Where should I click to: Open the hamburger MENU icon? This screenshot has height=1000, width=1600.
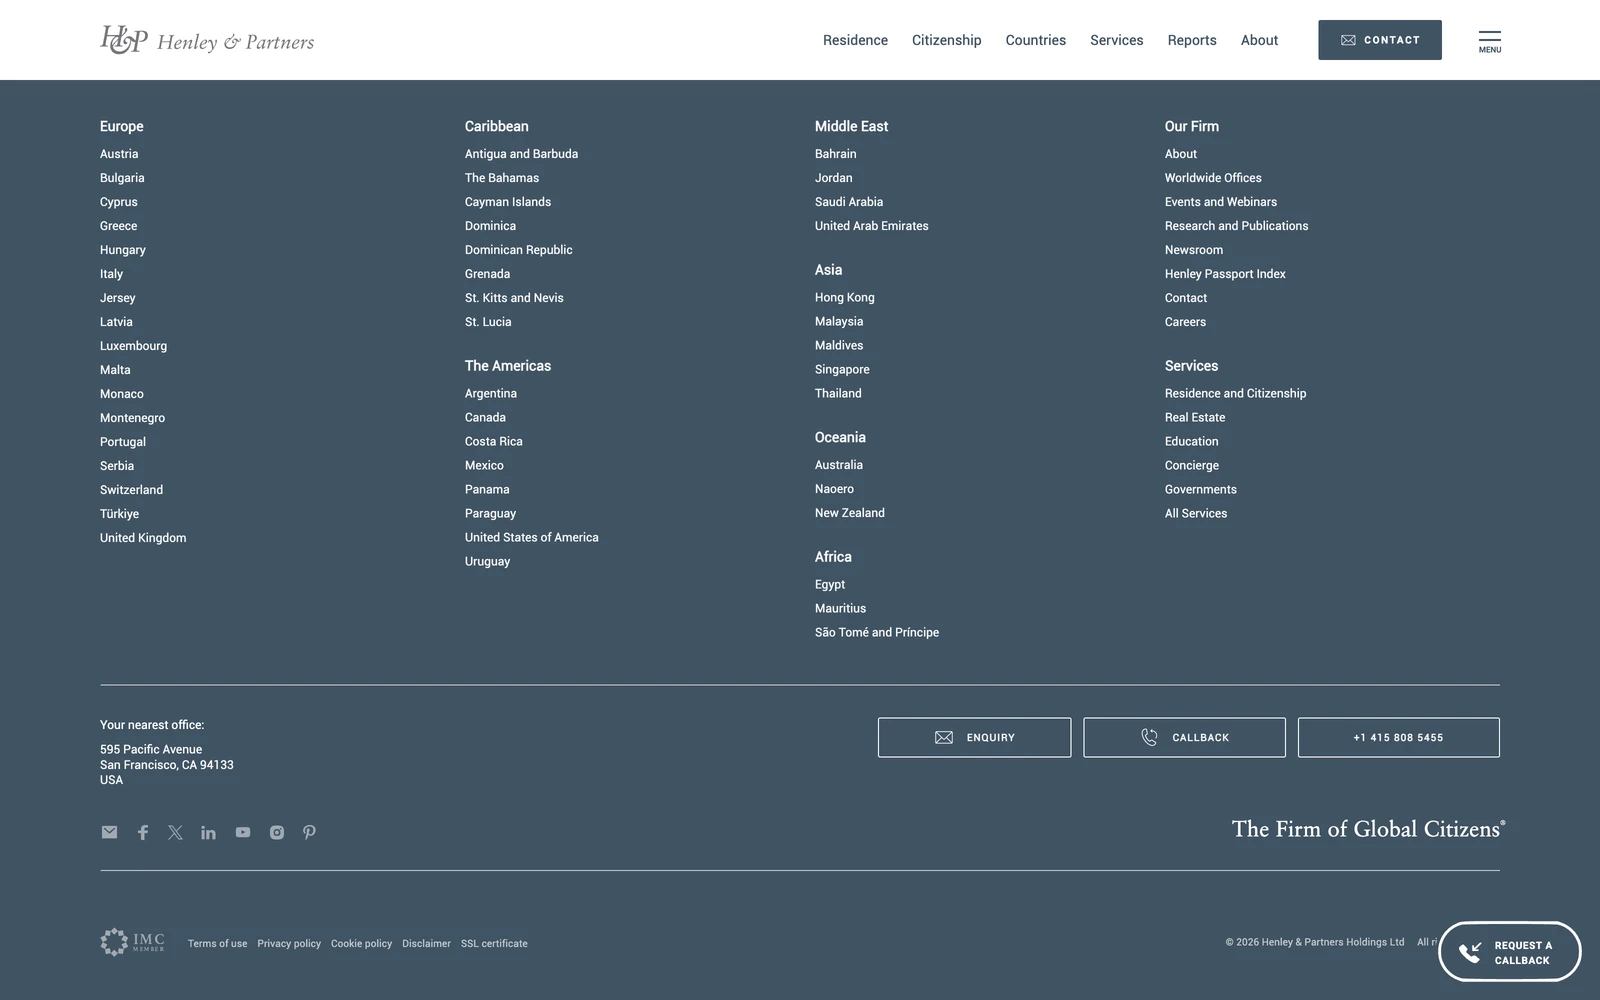tap(1490, 41)
